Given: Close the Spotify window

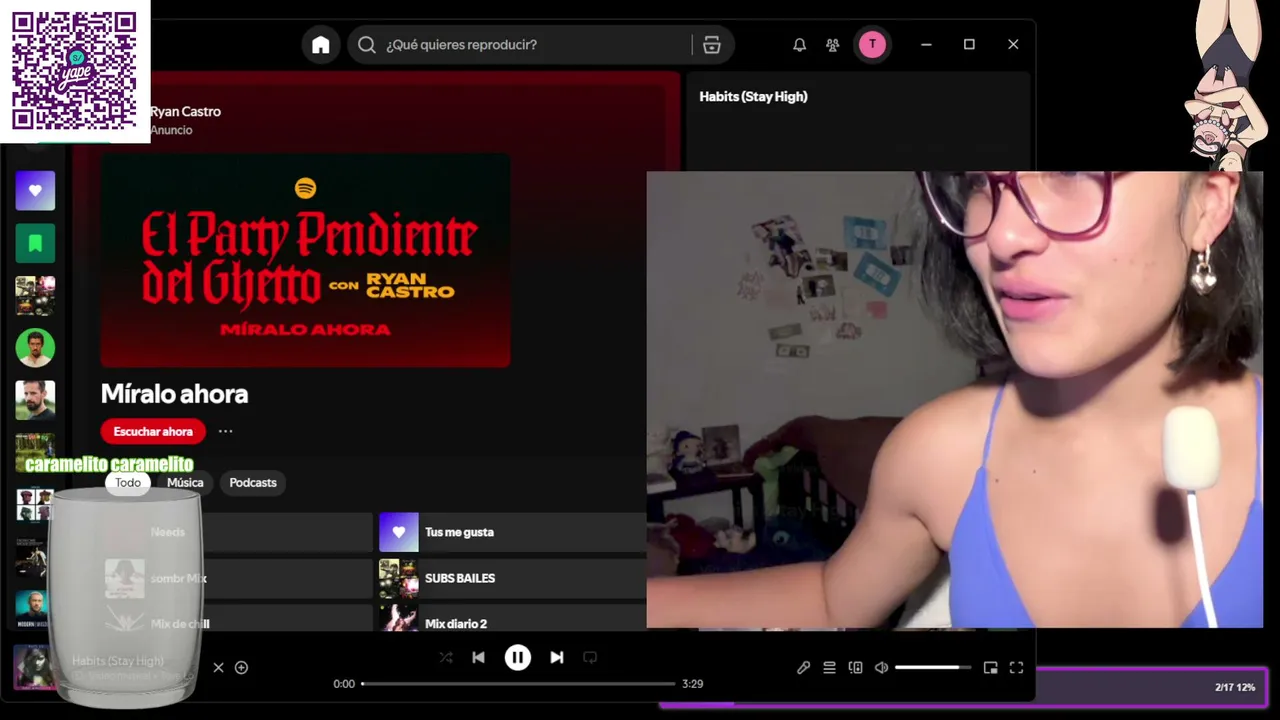Looking at the screenshot, I should (1013, 45).
